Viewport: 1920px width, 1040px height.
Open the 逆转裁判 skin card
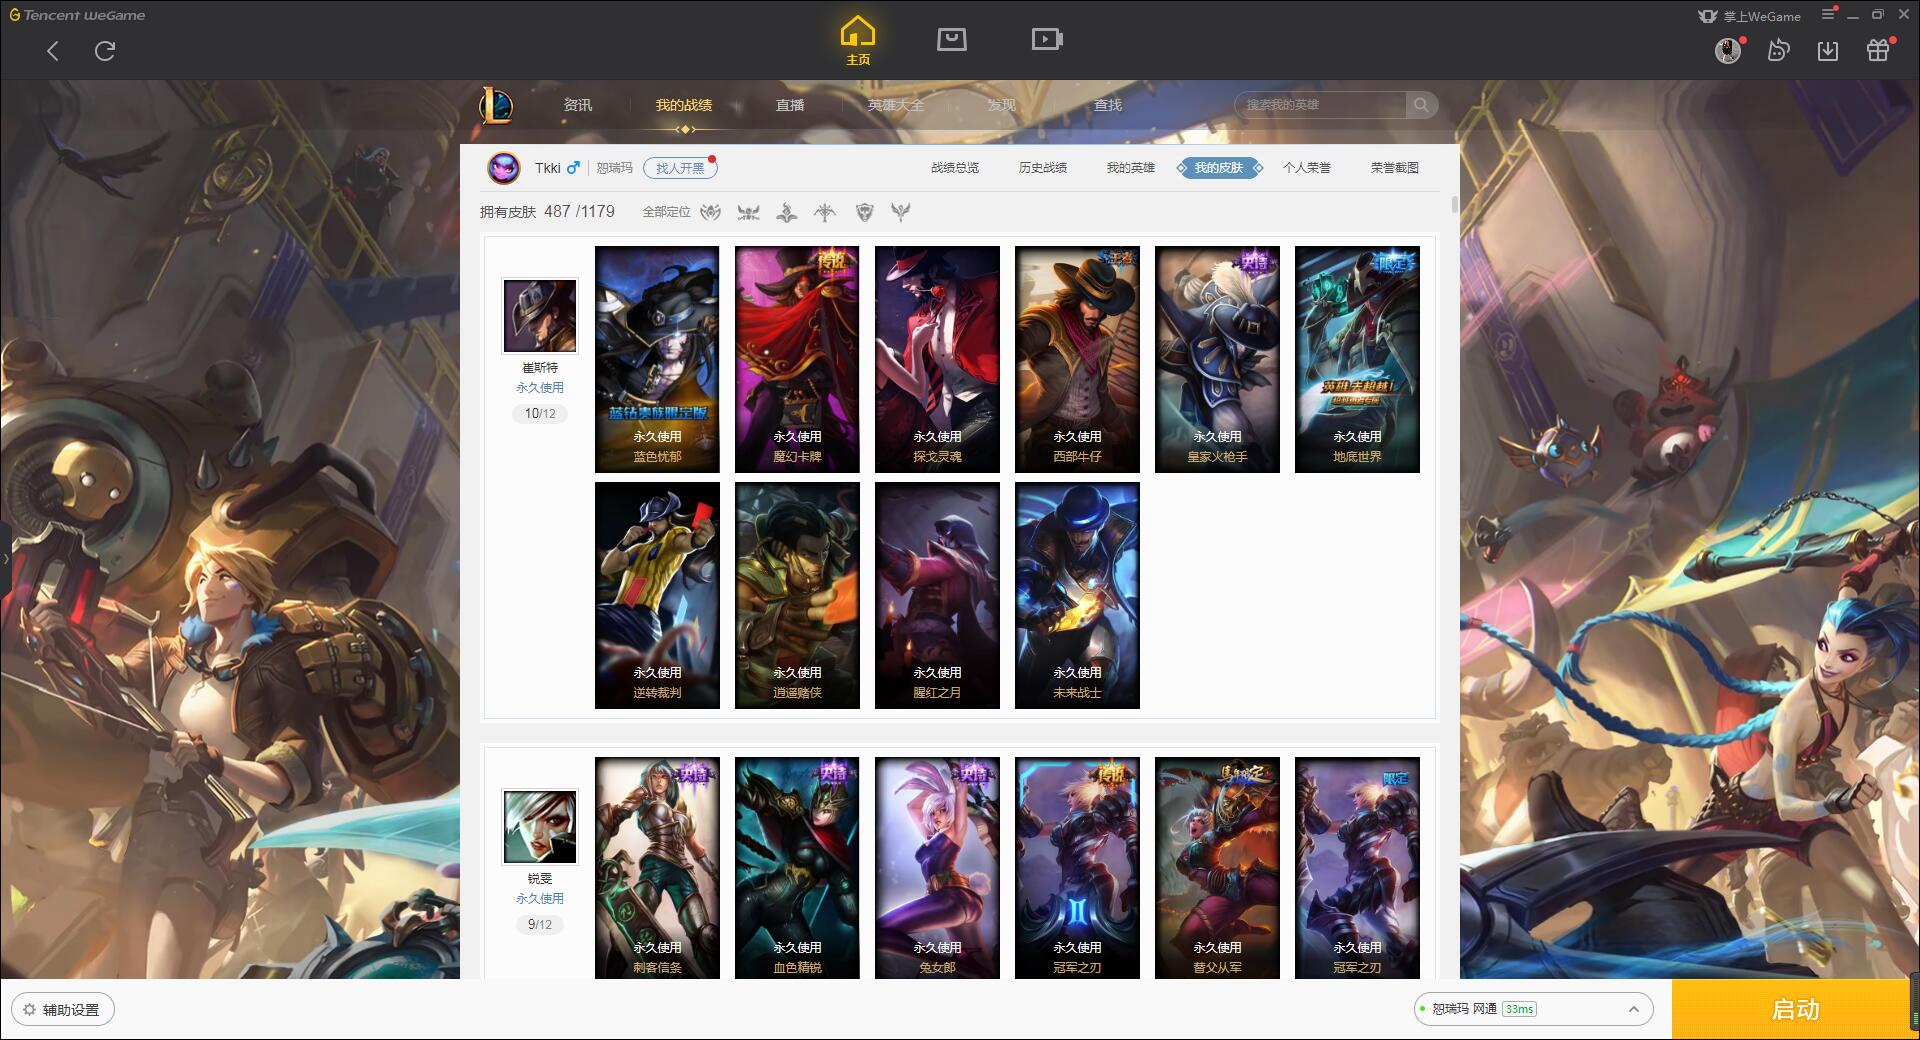657,595
